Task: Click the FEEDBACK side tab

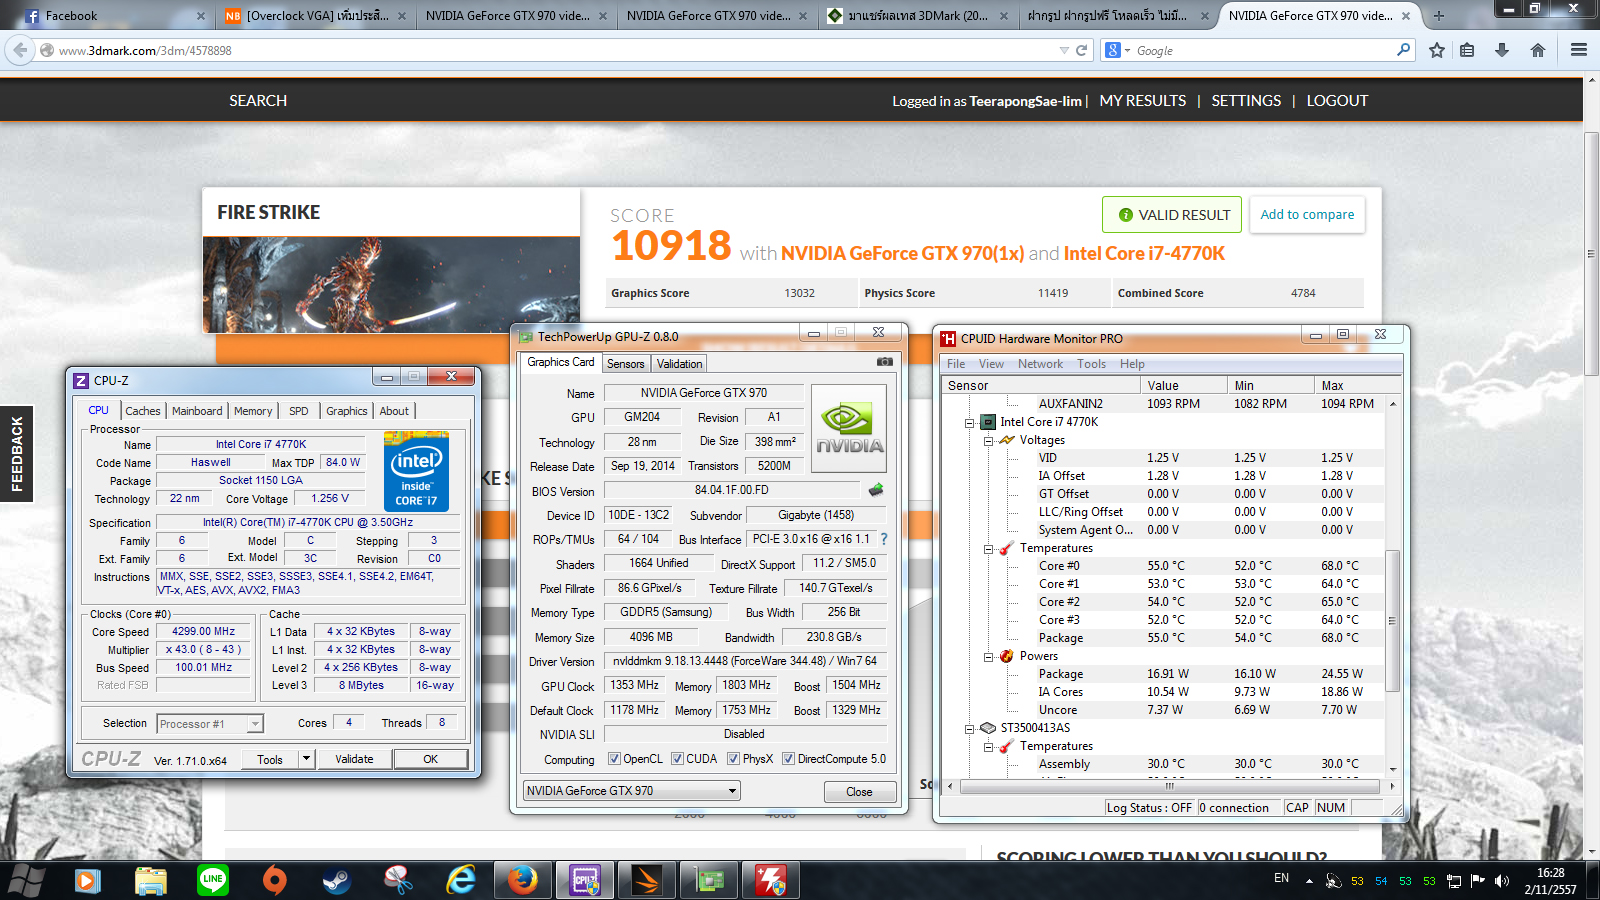Action: pos(17,454)
